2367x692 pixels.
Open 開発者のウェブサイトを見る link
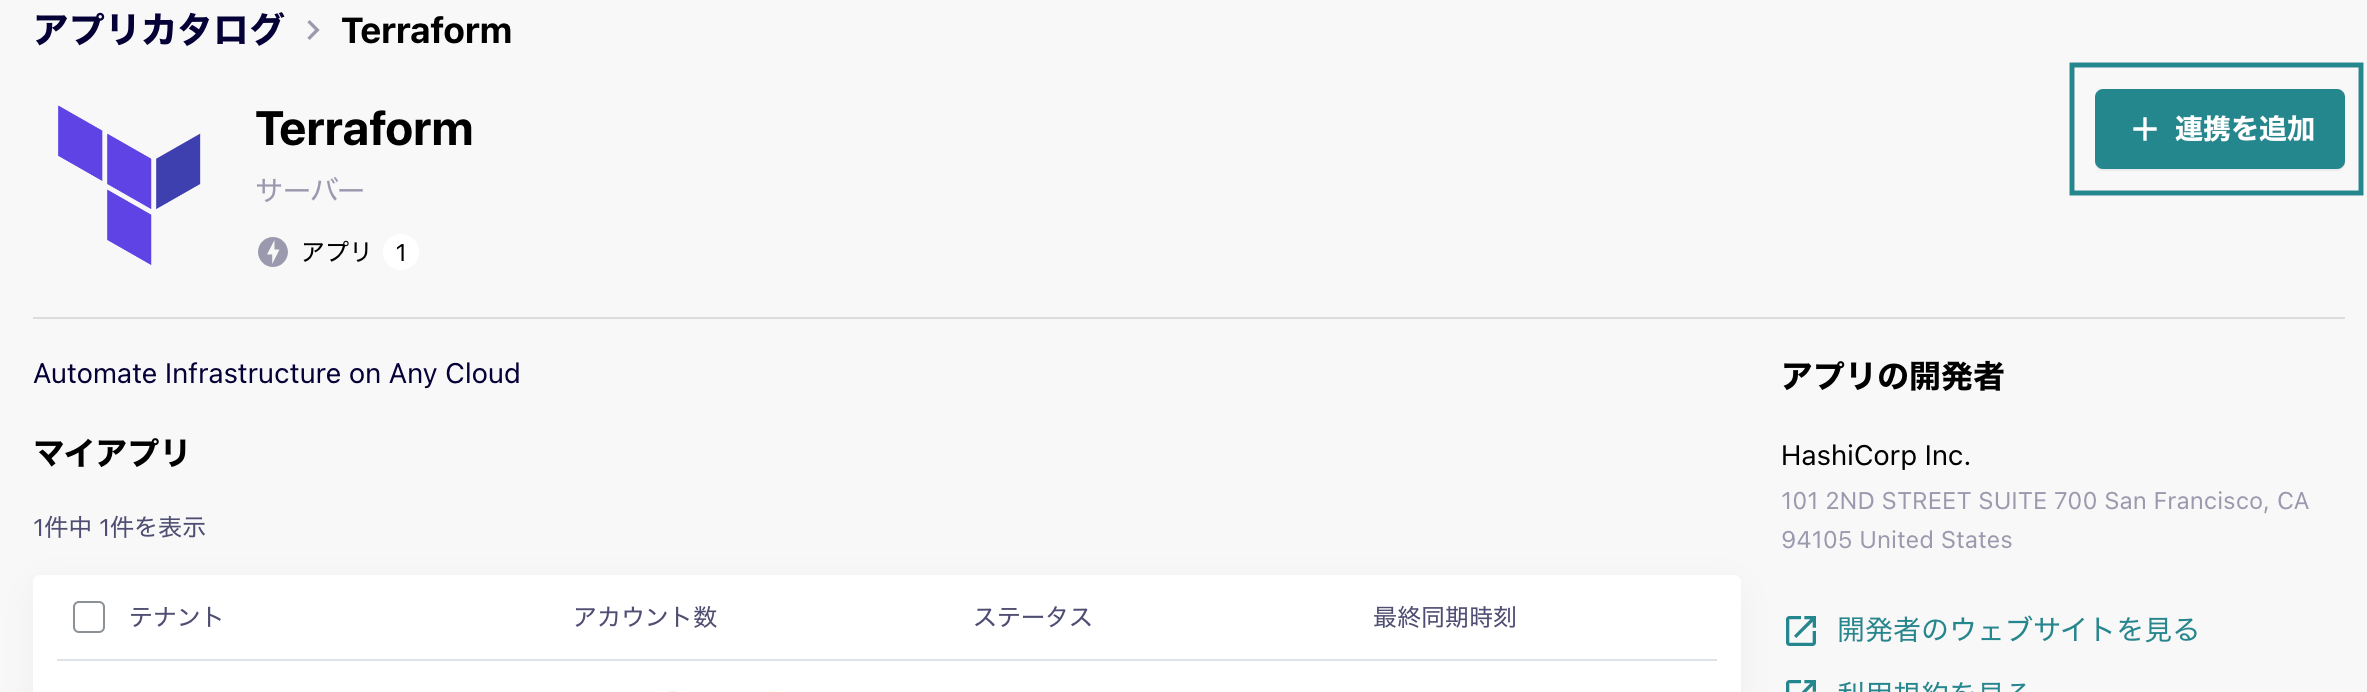pos(2018,630)
